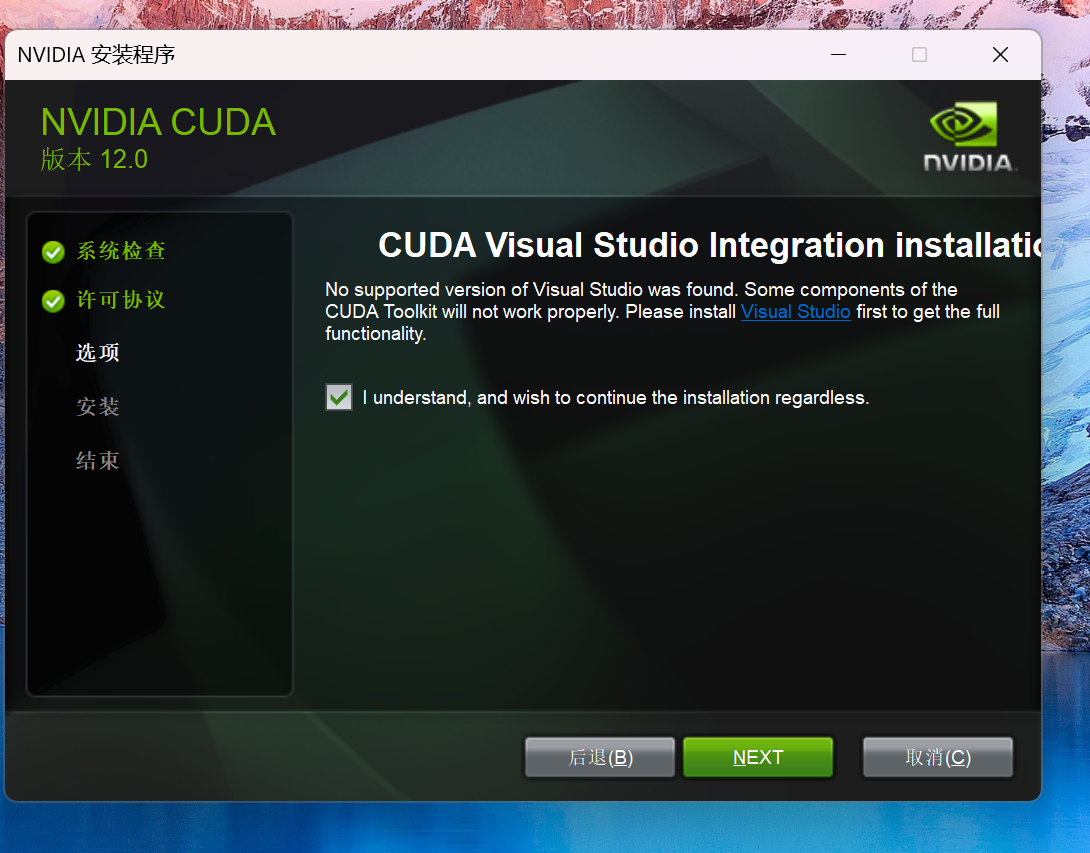Select the 选项 step in the sidebar
The height and width of the screenshot is (853, 1090).
(x=97, y=353)
